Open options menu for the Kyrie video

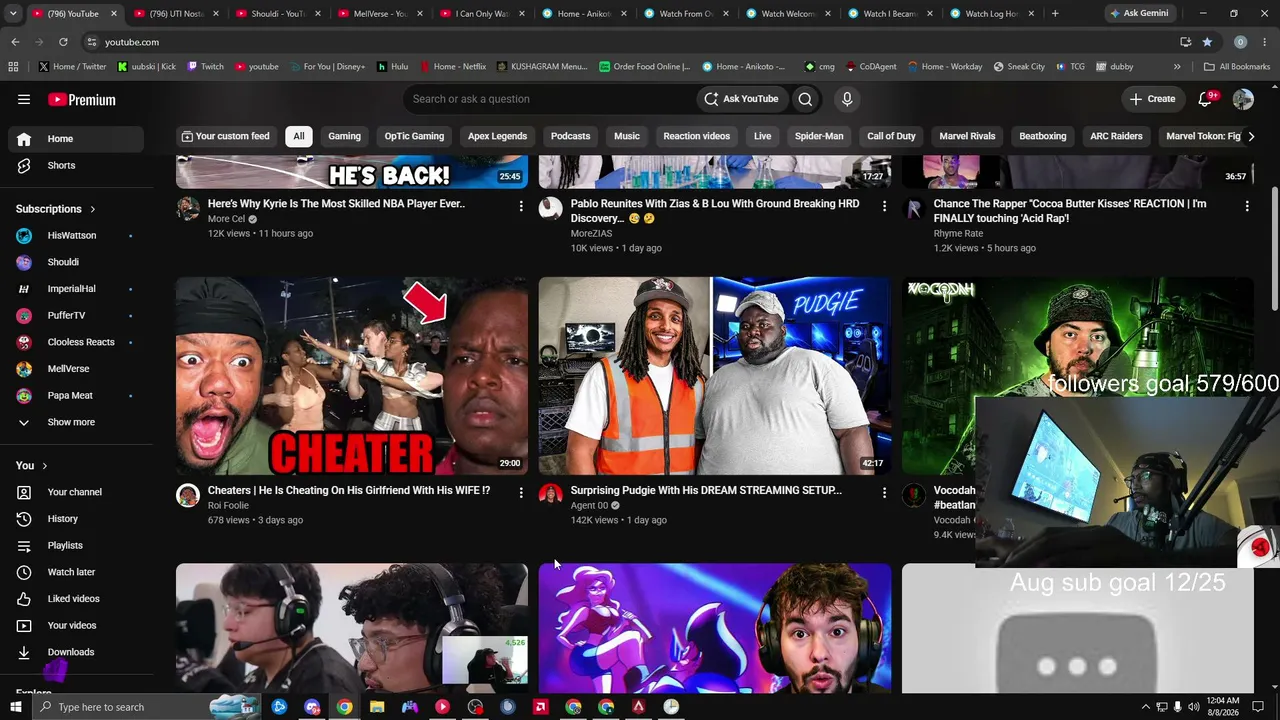coord(521,206)
